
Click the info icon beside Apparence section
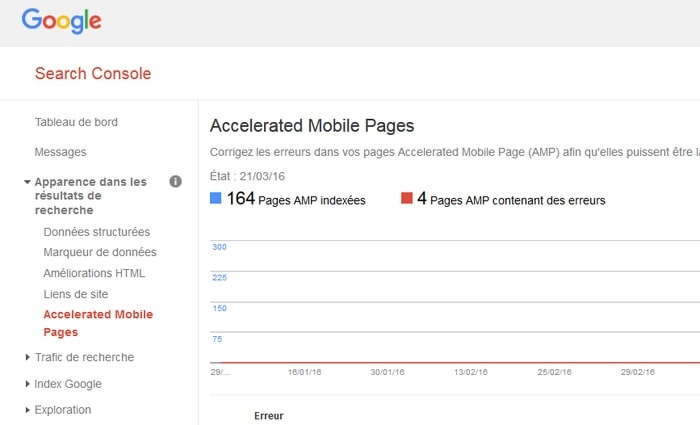175,181
